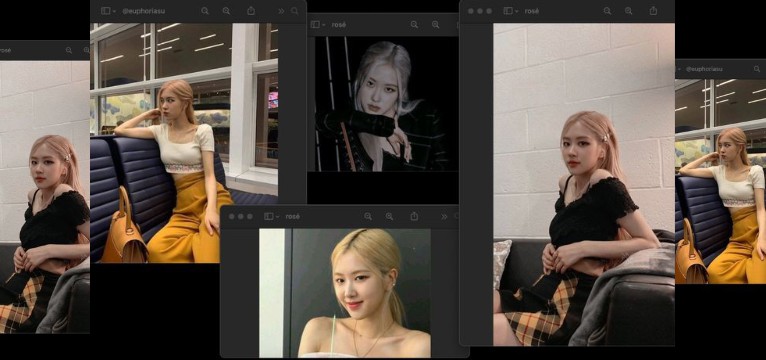Image resolution: width=766 pixels, height=360 pixels.
Task: Select the large plaid-skirt photo on the sofa
Action: tap(584, 185)
